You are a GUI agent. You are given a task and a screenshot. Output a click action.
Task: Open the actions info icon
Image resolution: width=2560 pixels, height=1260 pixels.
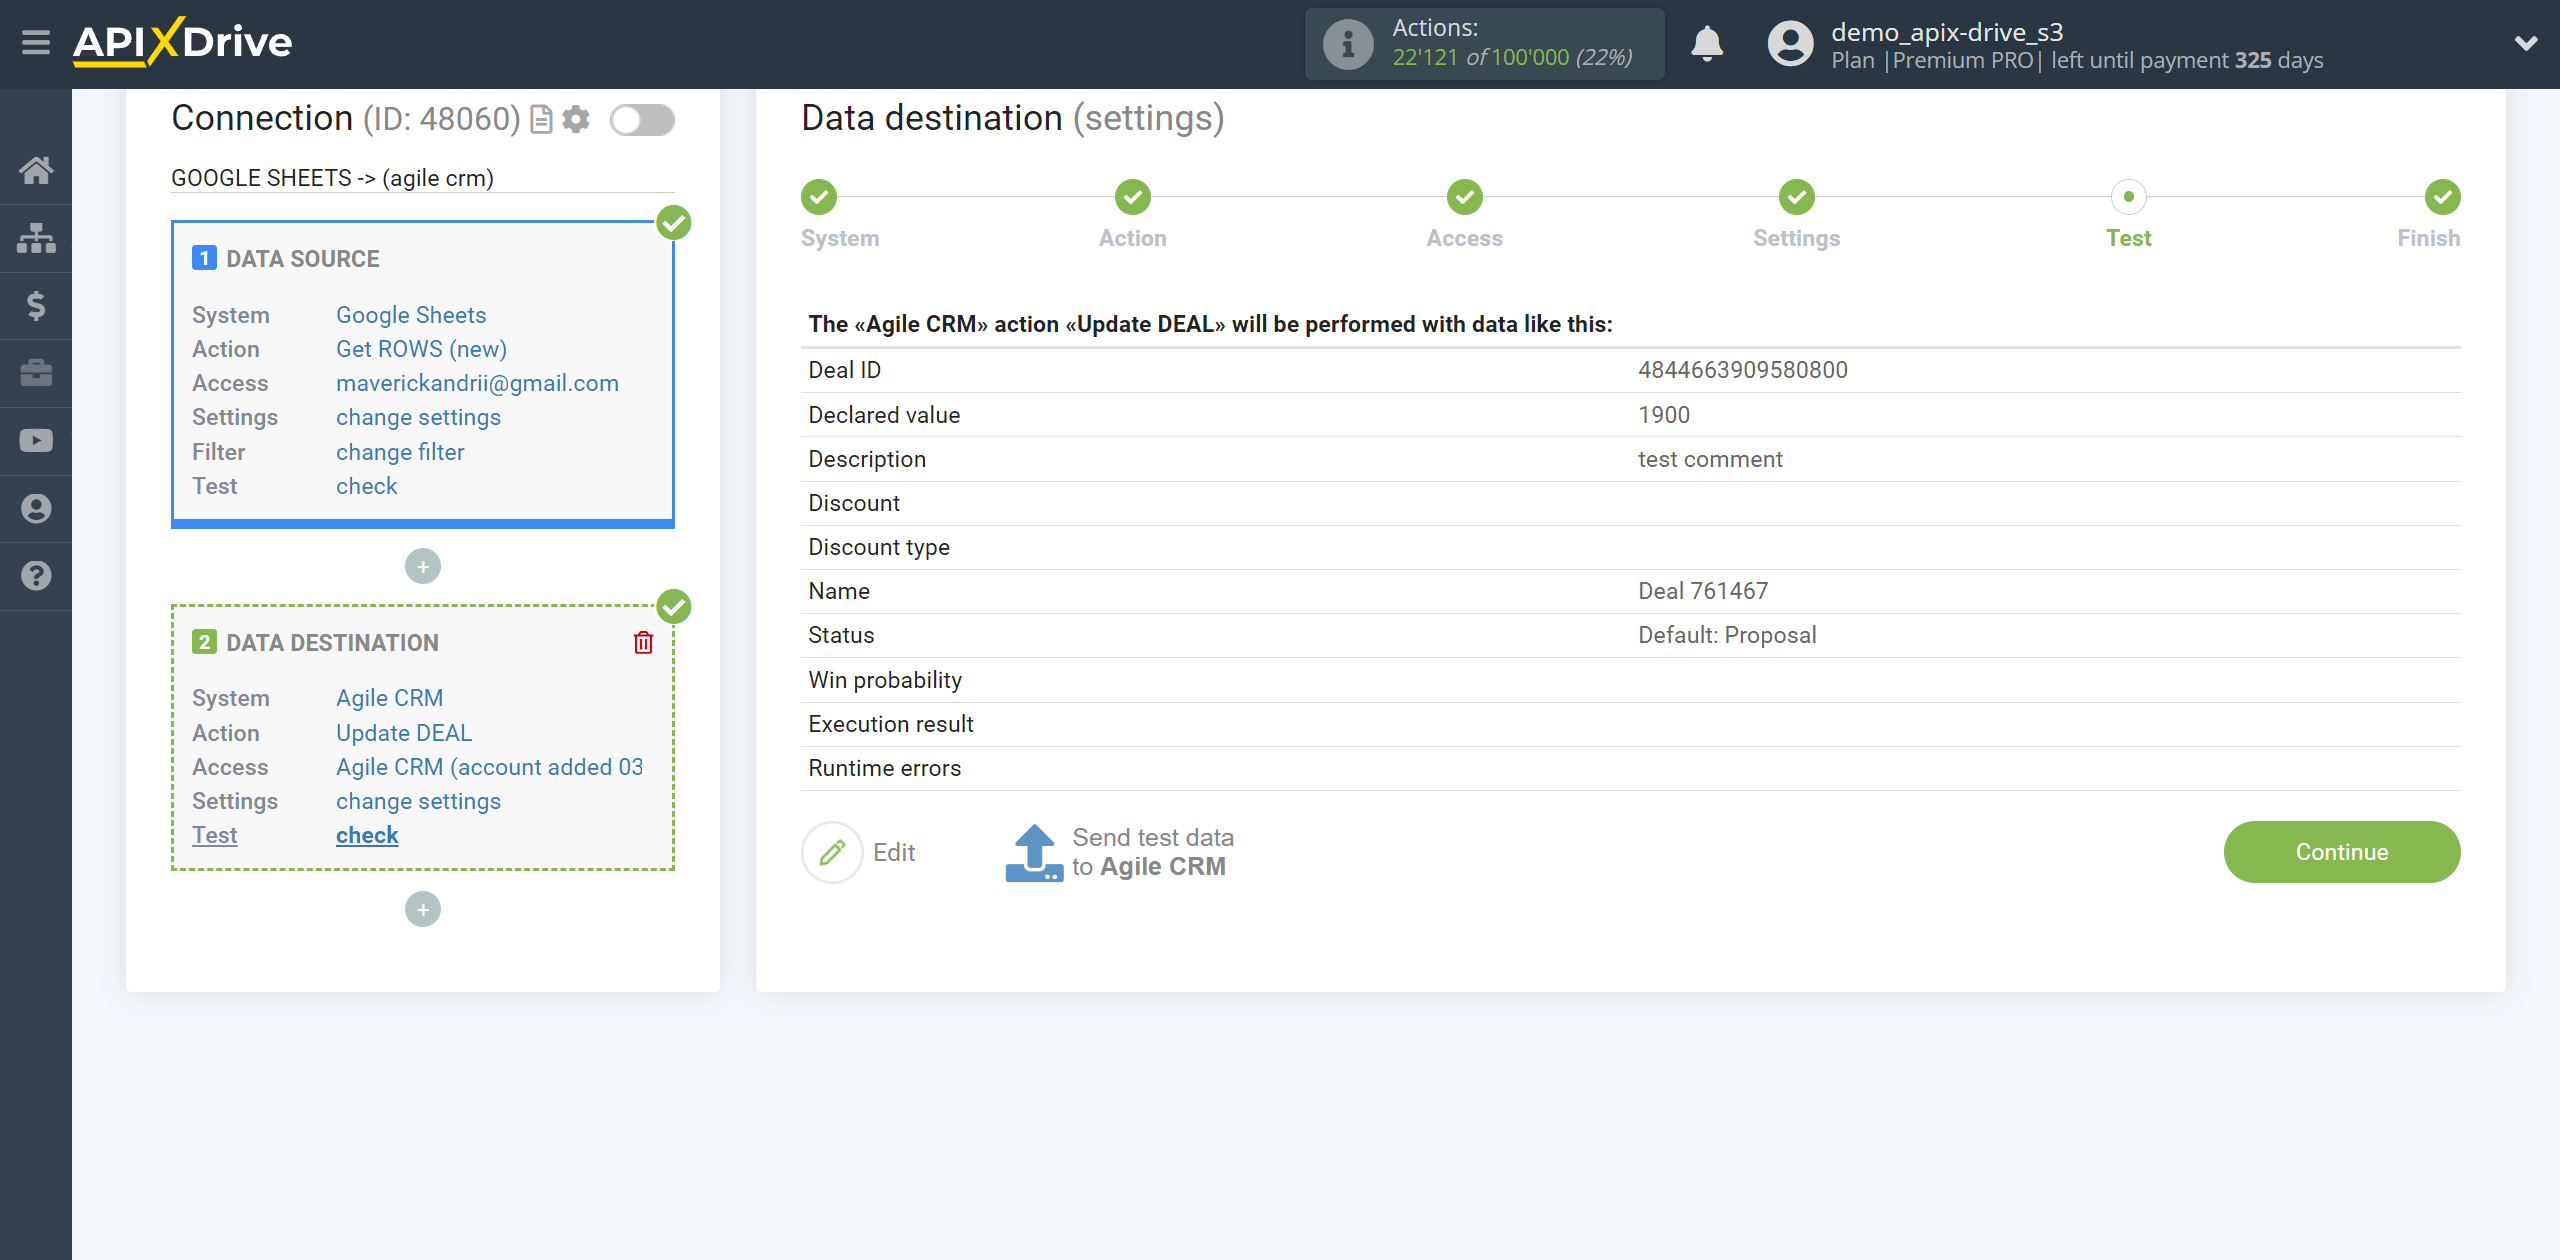click(x=1347, y=44)
